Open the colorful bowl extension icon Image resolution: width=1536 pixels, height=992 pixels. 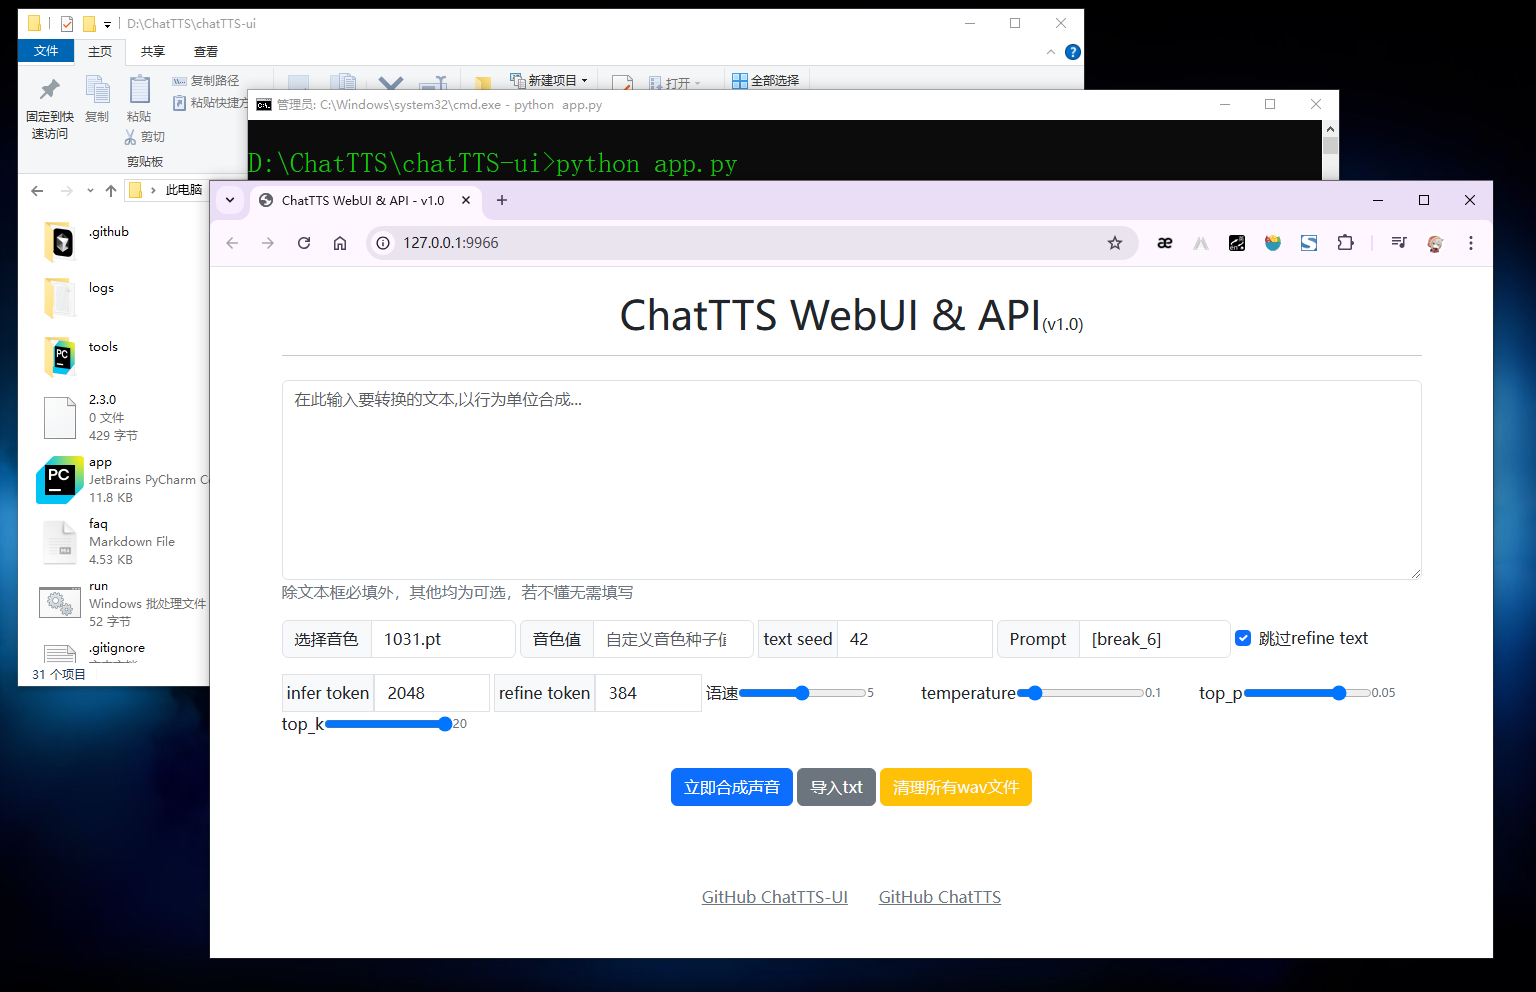[x=1273, y=243]
